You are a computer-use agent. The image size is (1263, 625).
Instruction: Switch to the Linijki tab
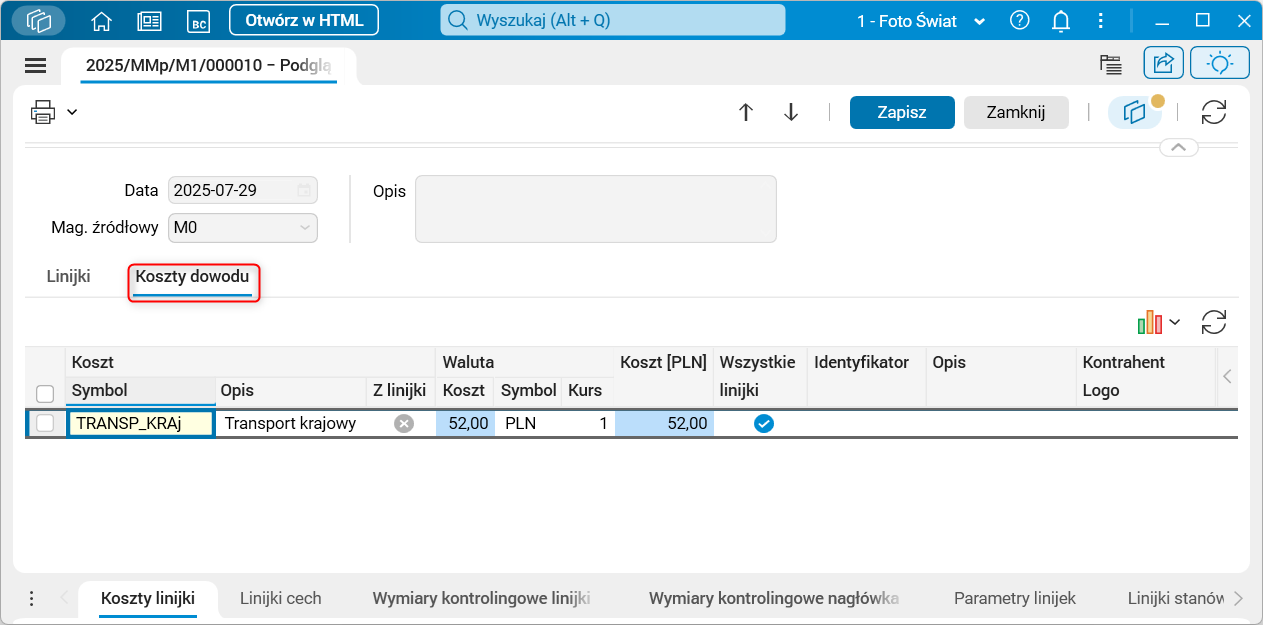point(69,276)
